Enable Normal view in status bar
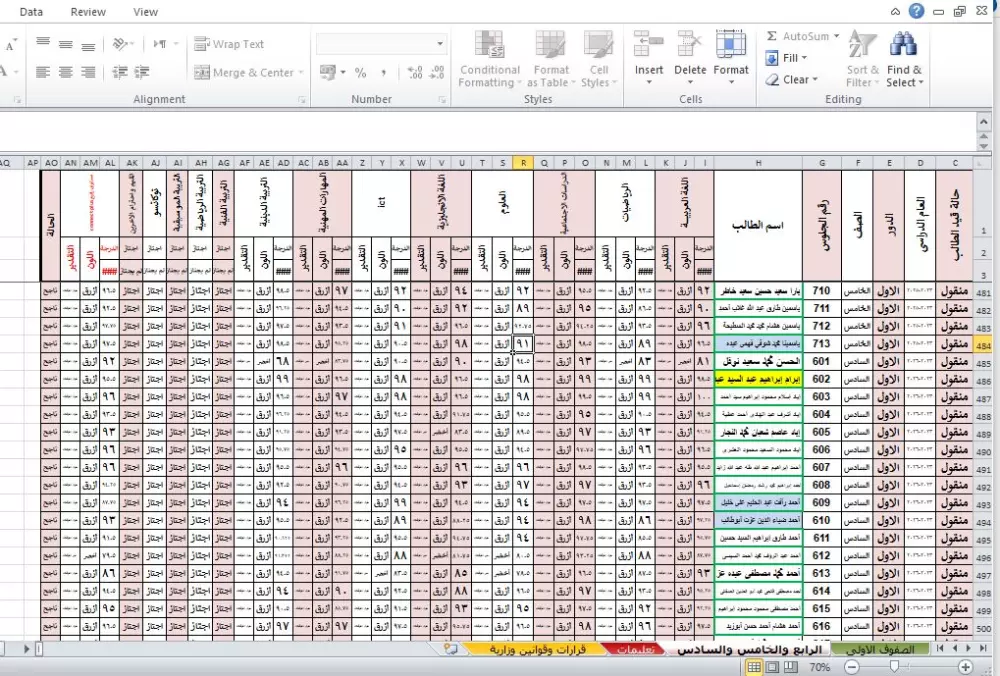Image resolution: width=1000 pixels, height=676 pixels. (x=754, y=665)
